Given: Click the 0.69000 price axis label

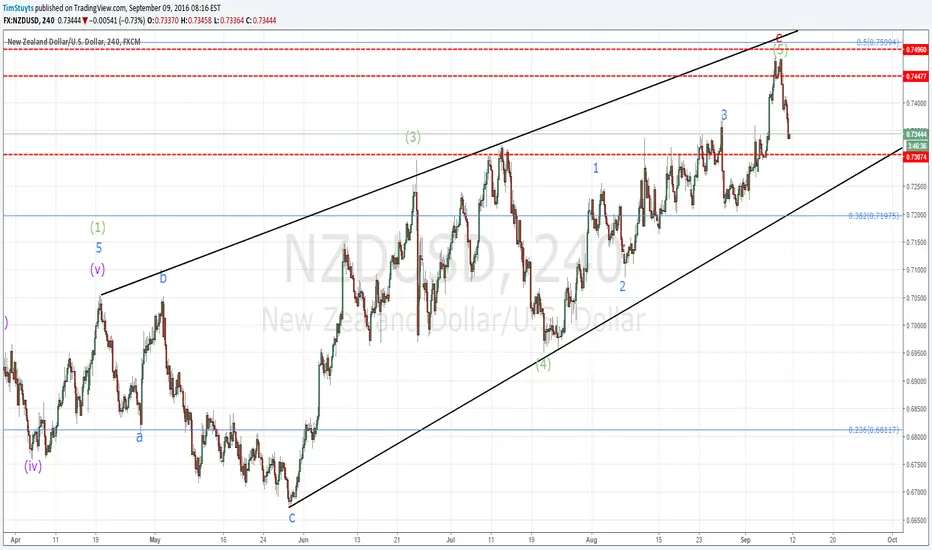Looking at the screenshot, I should pos(917,381).
